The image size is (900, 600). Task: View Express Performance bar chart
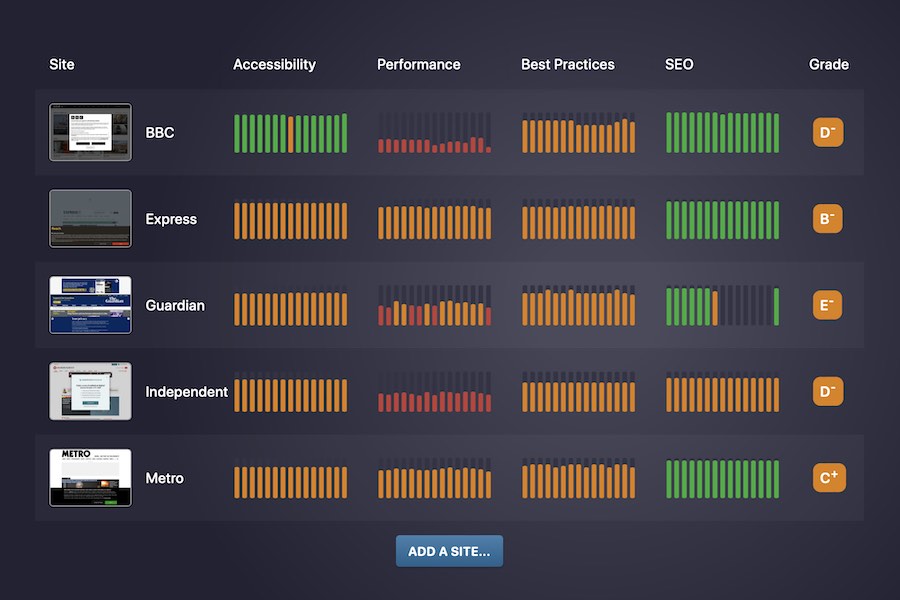(435, 219)
